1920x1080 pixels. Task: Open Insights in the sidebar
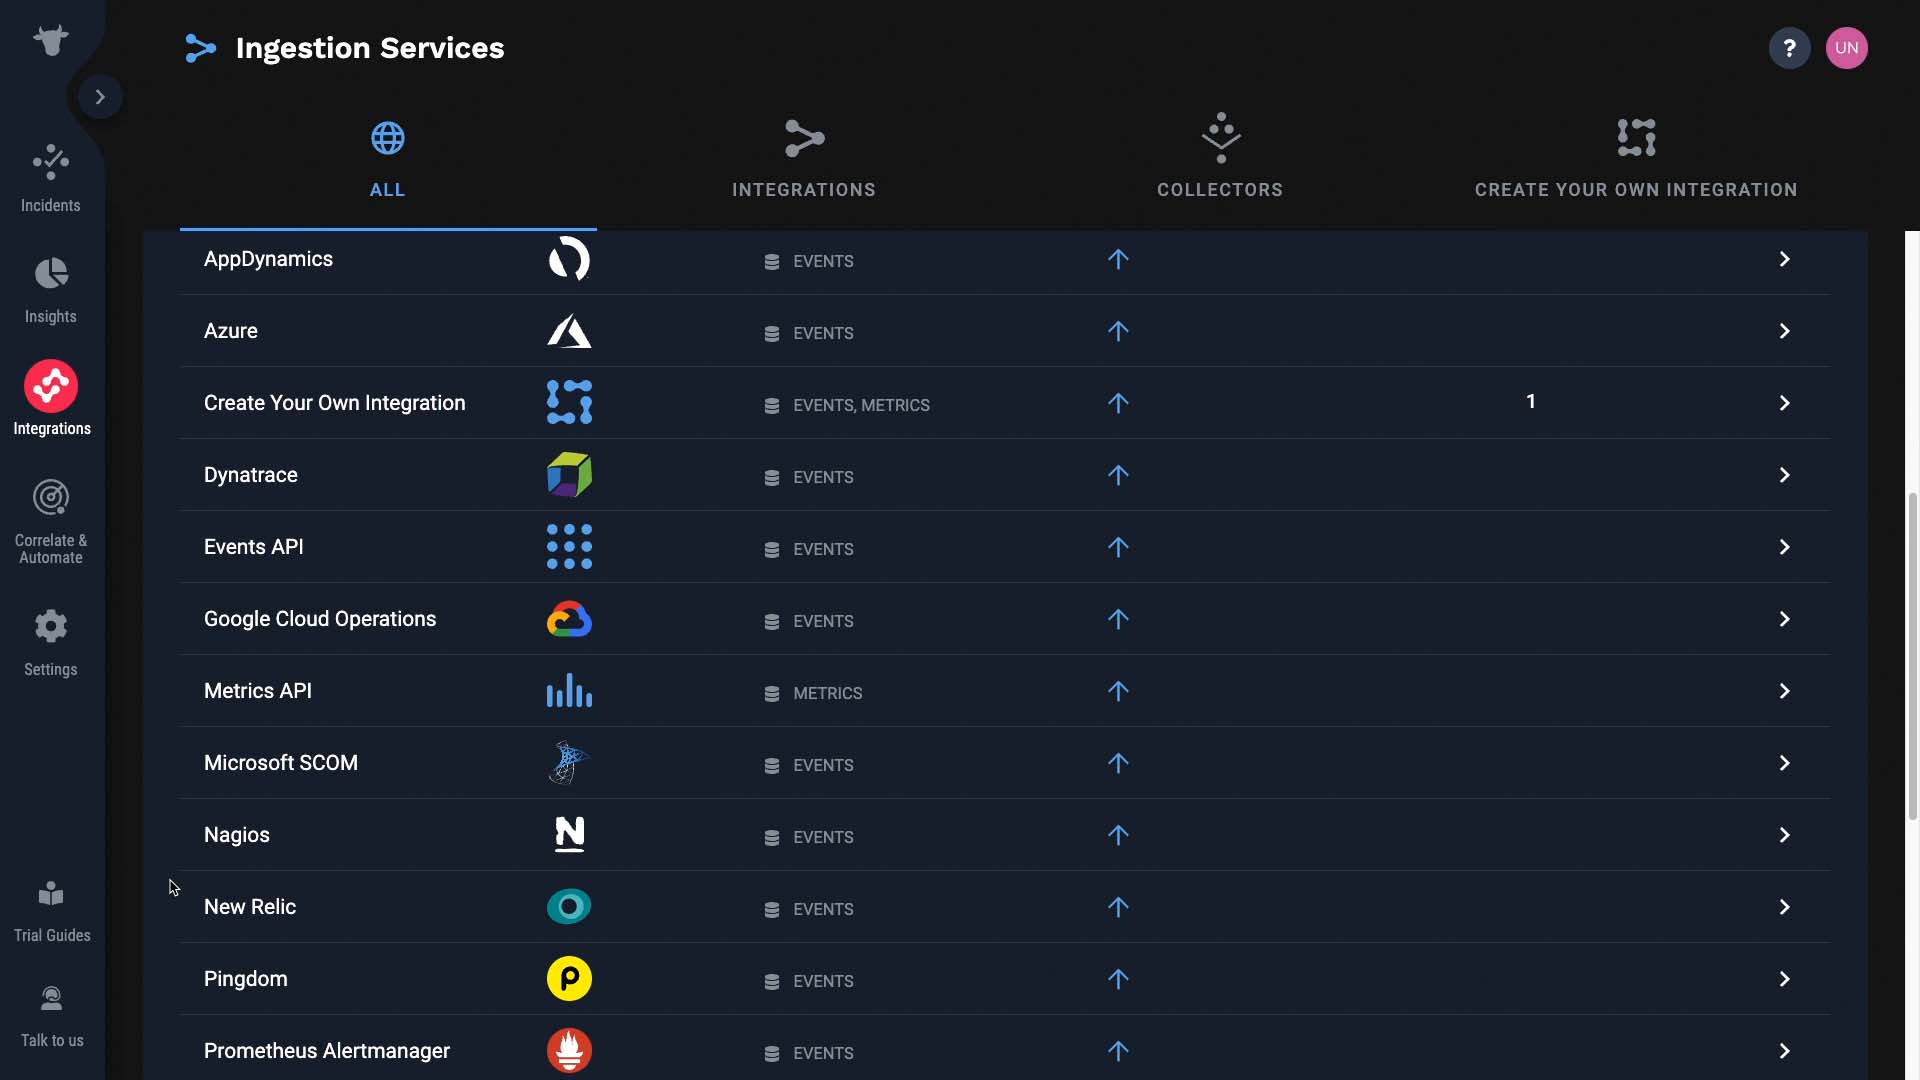[x=51, y=290]
